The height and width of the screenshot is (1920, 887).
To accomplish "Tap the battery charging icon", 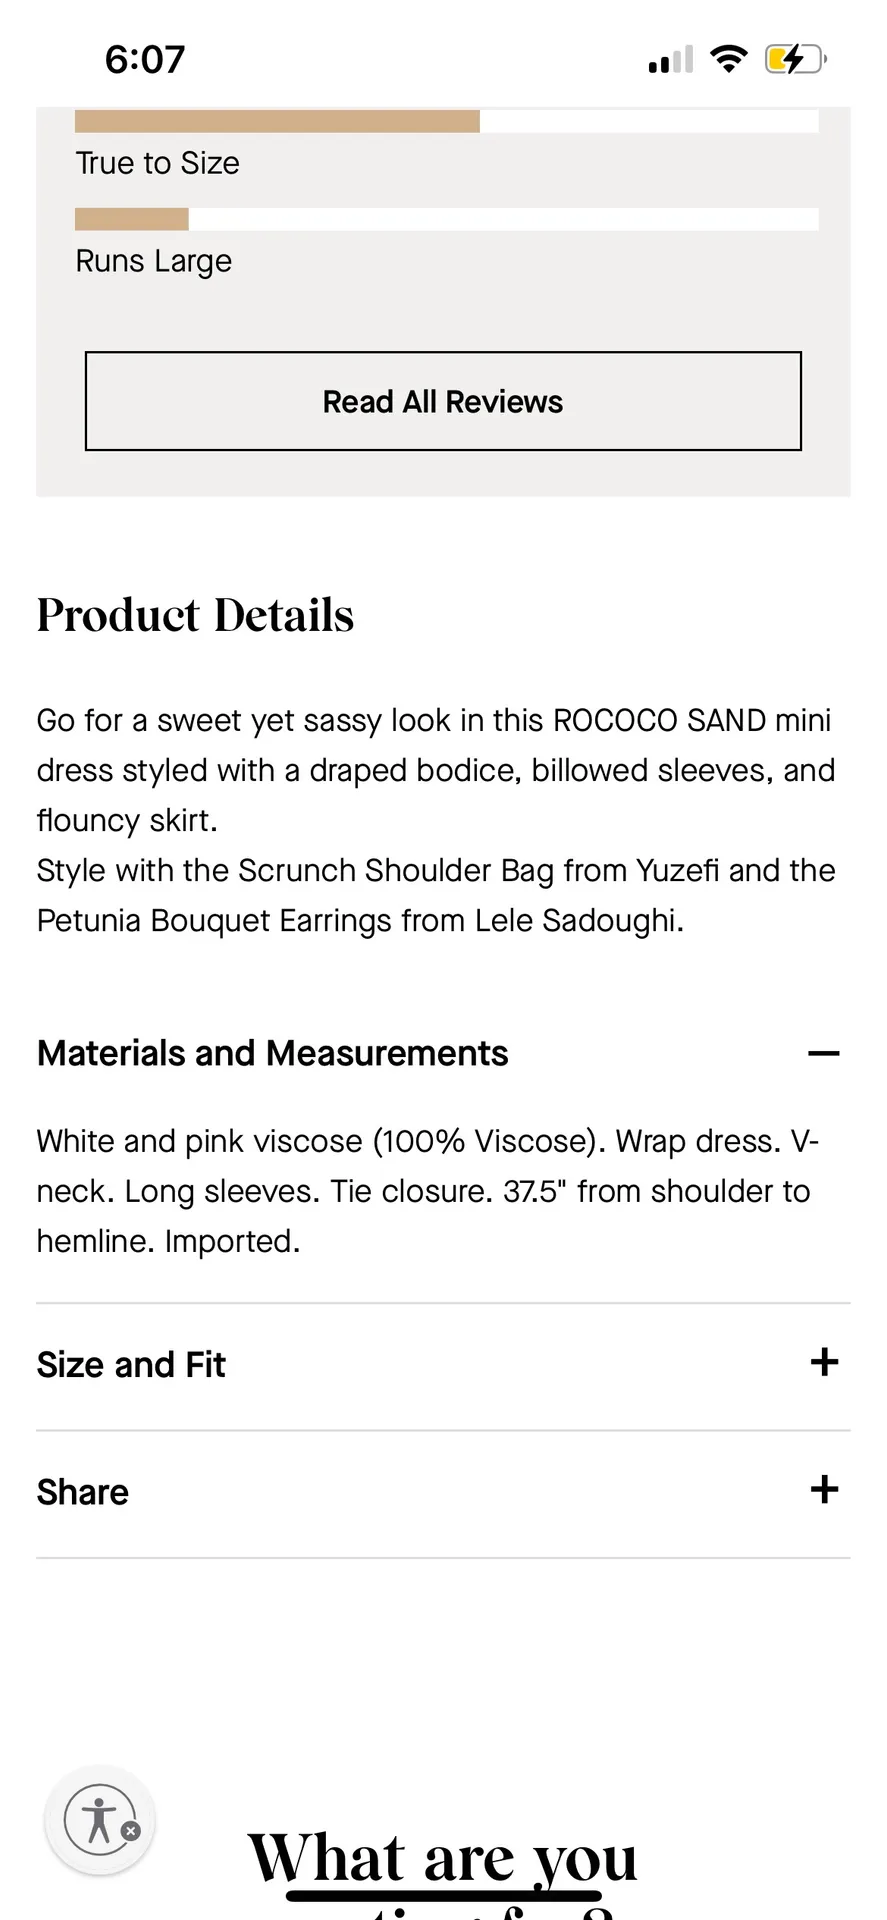I will click(795, 59).
